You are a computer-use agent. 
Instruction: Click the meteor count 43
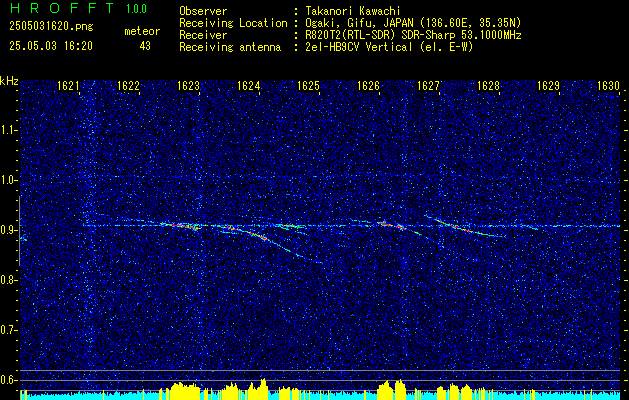(145, 46)
